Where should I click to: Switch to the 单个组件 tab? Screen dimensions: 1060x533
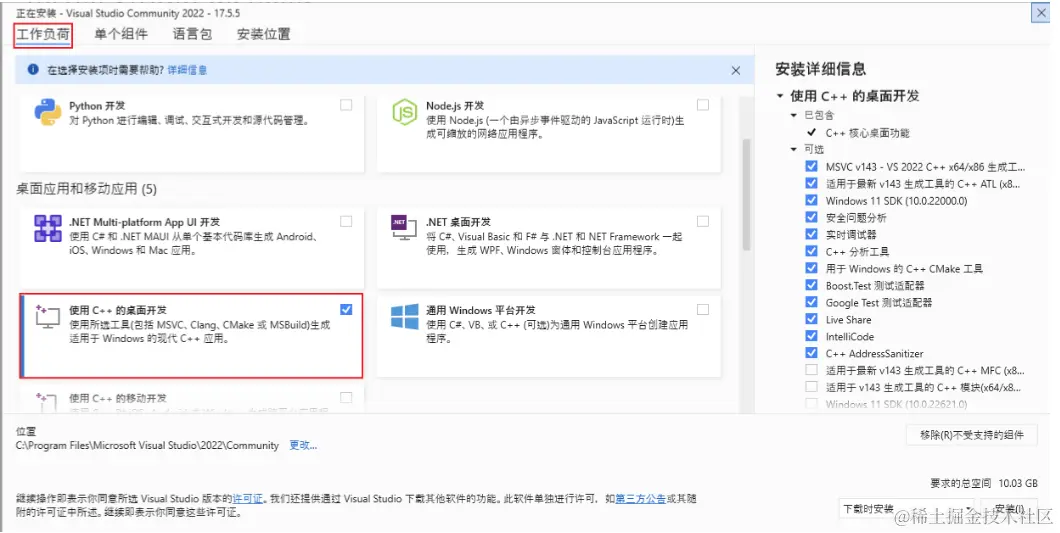point(121,34)
